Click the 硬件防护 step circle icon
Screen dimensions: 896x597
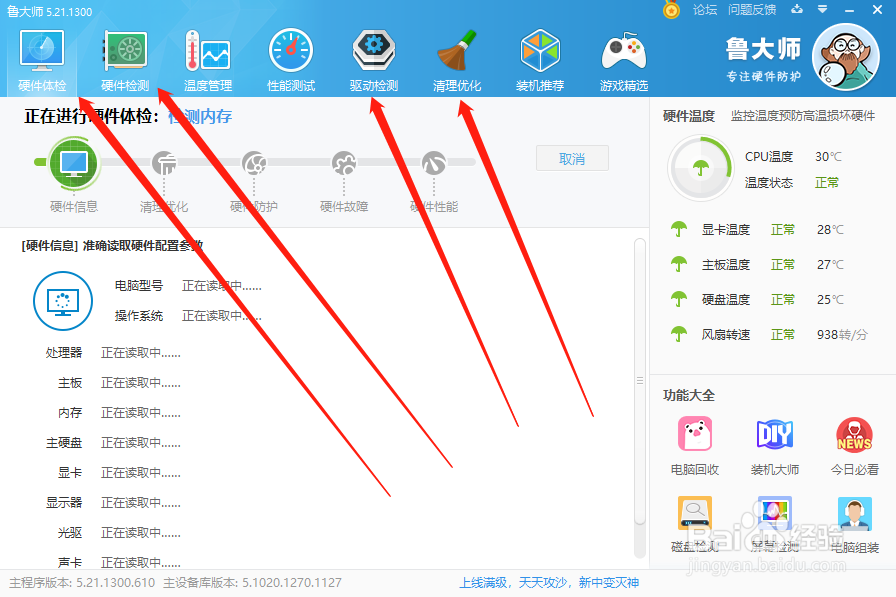tap(254, 163)
